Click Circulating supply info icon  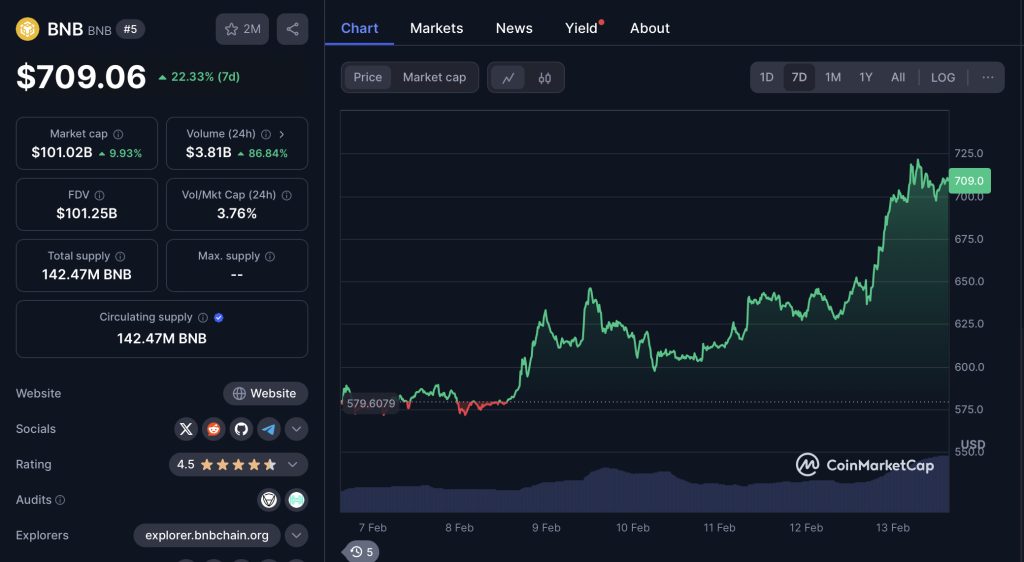coord(203,317)
